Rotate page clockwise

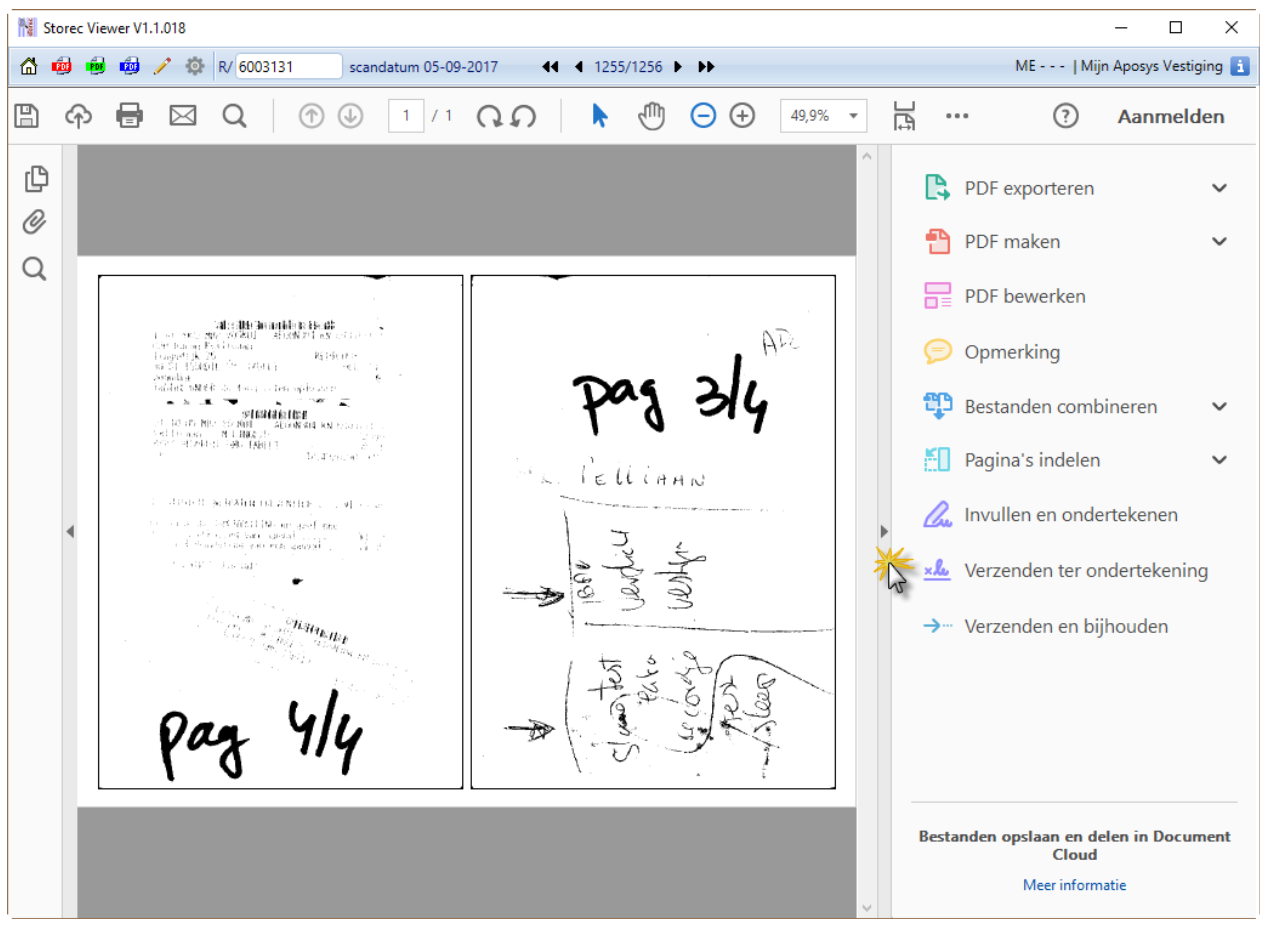489,116
